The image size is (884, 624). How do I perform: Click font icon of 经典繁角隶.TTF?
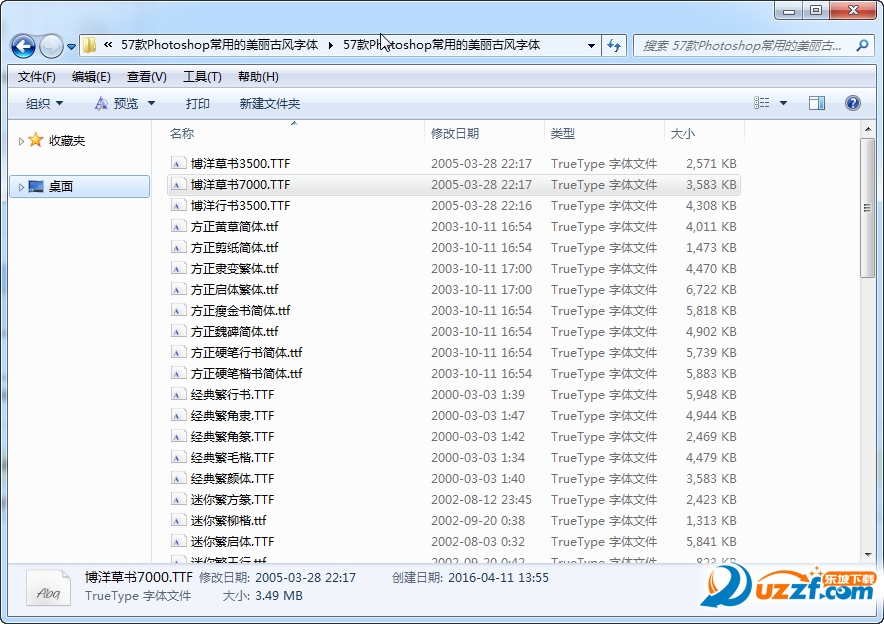[178, 415]
